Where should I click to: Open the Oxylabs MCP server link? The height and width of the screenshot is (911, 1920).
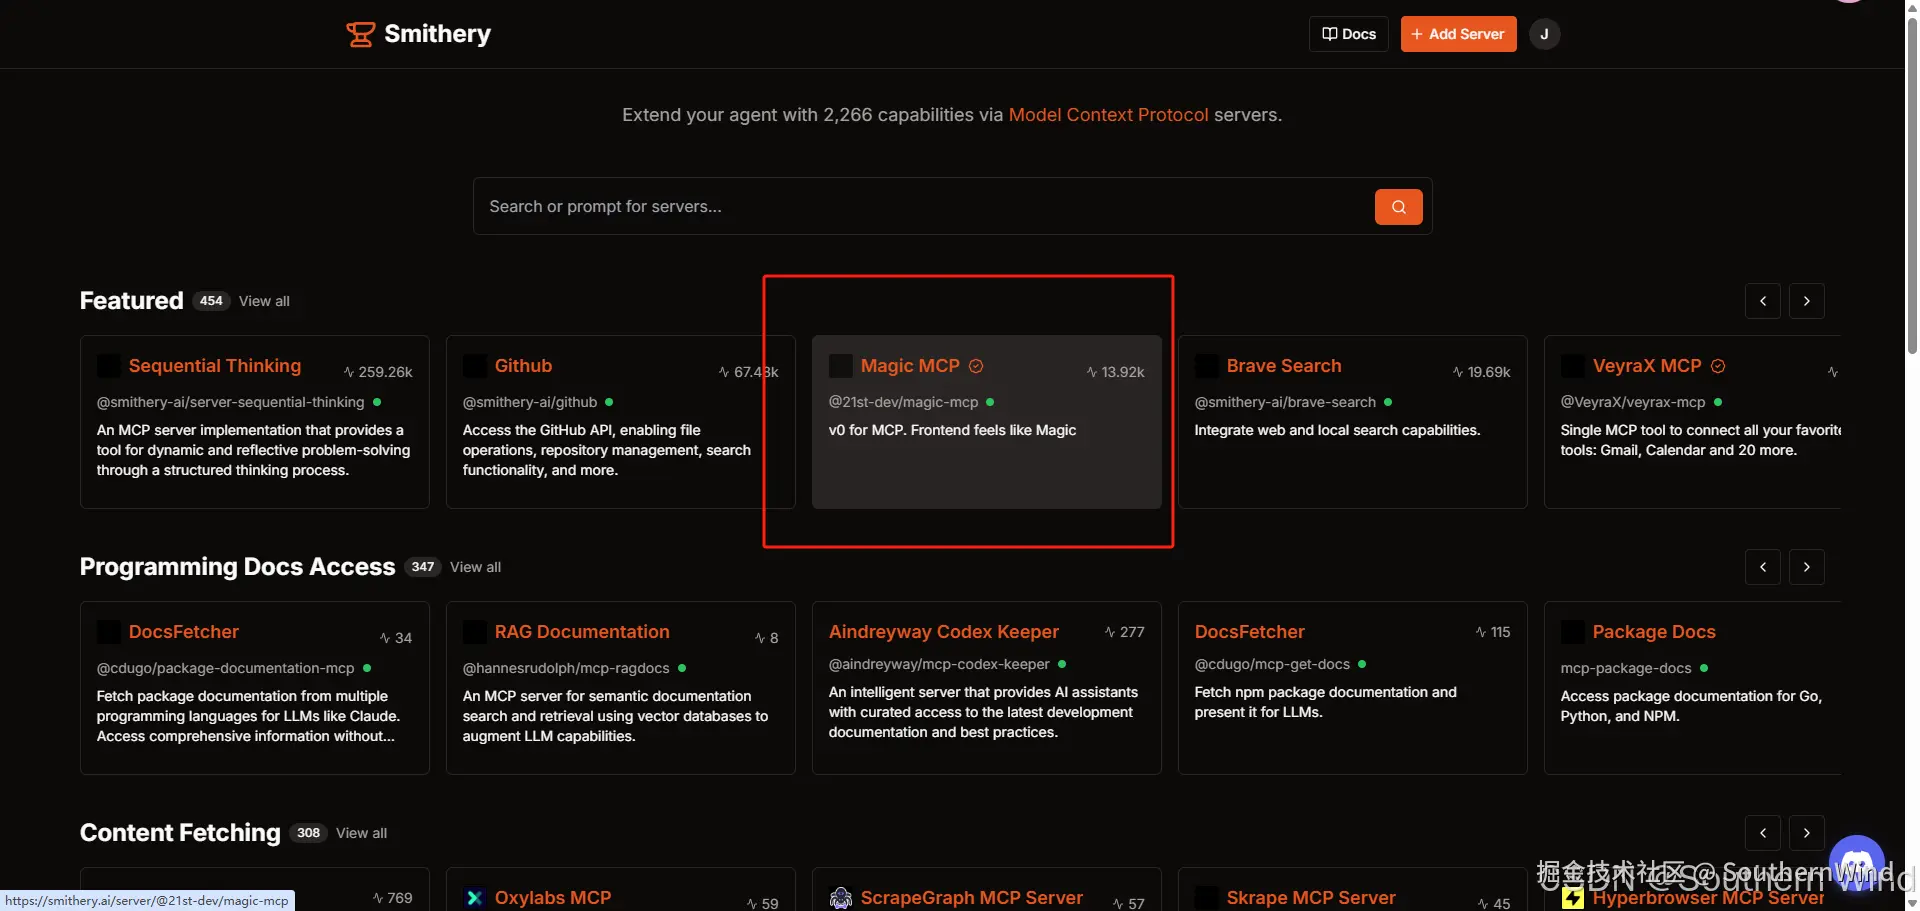click(x=553, y=898)
